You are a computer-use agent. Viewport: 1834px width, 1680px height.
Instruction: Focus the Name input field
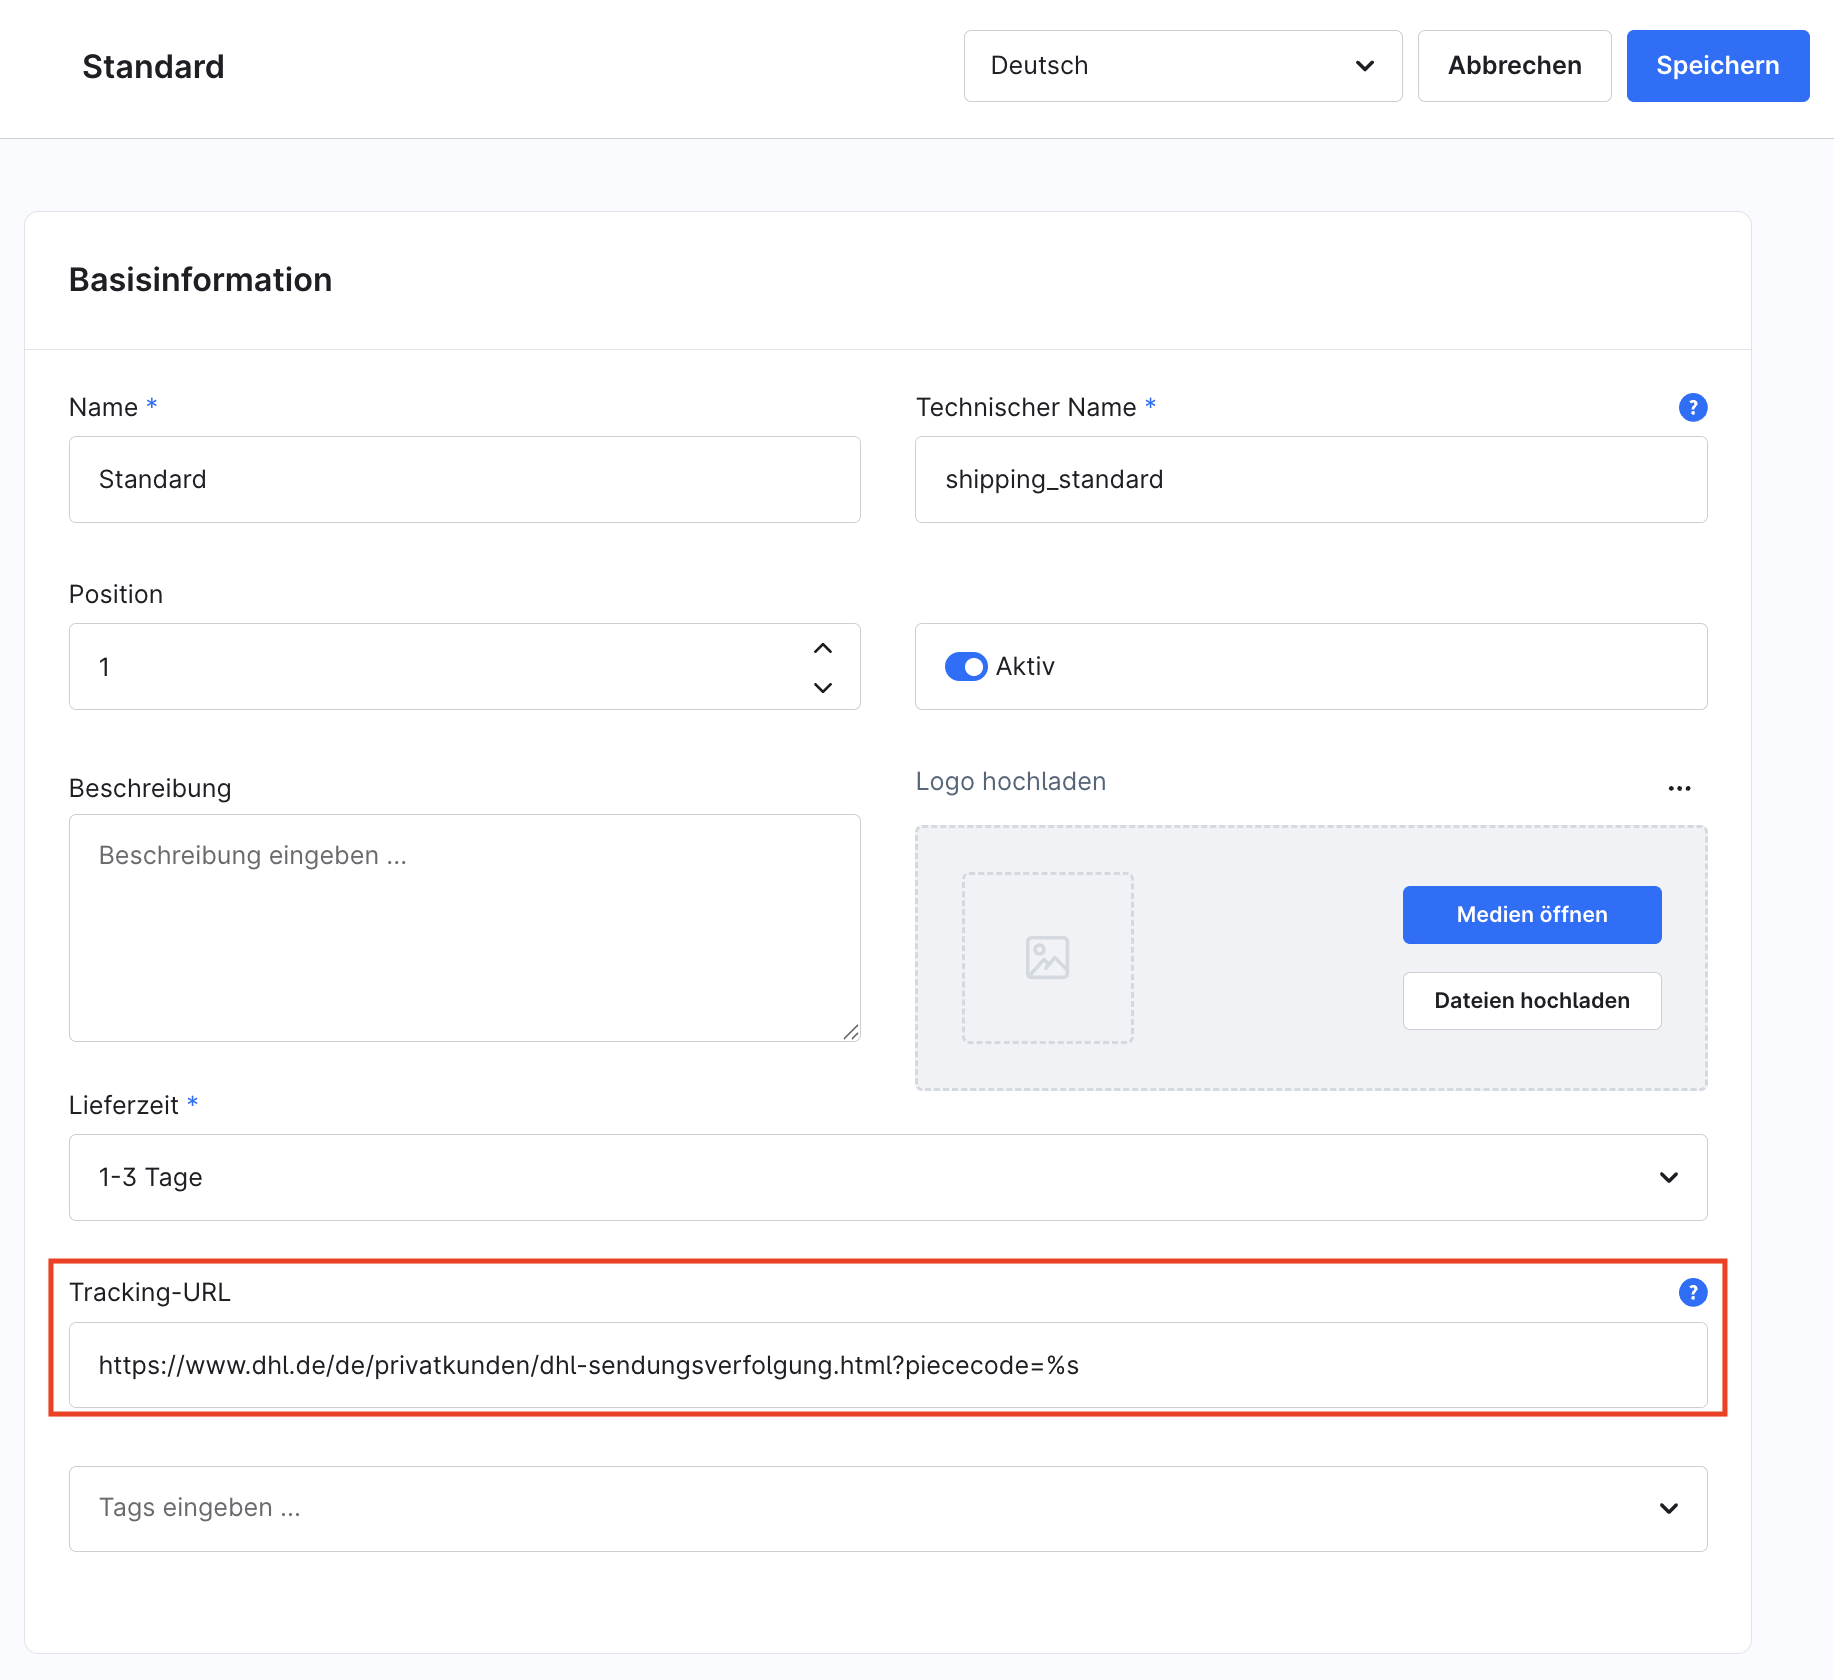click(x=464, y=479)
